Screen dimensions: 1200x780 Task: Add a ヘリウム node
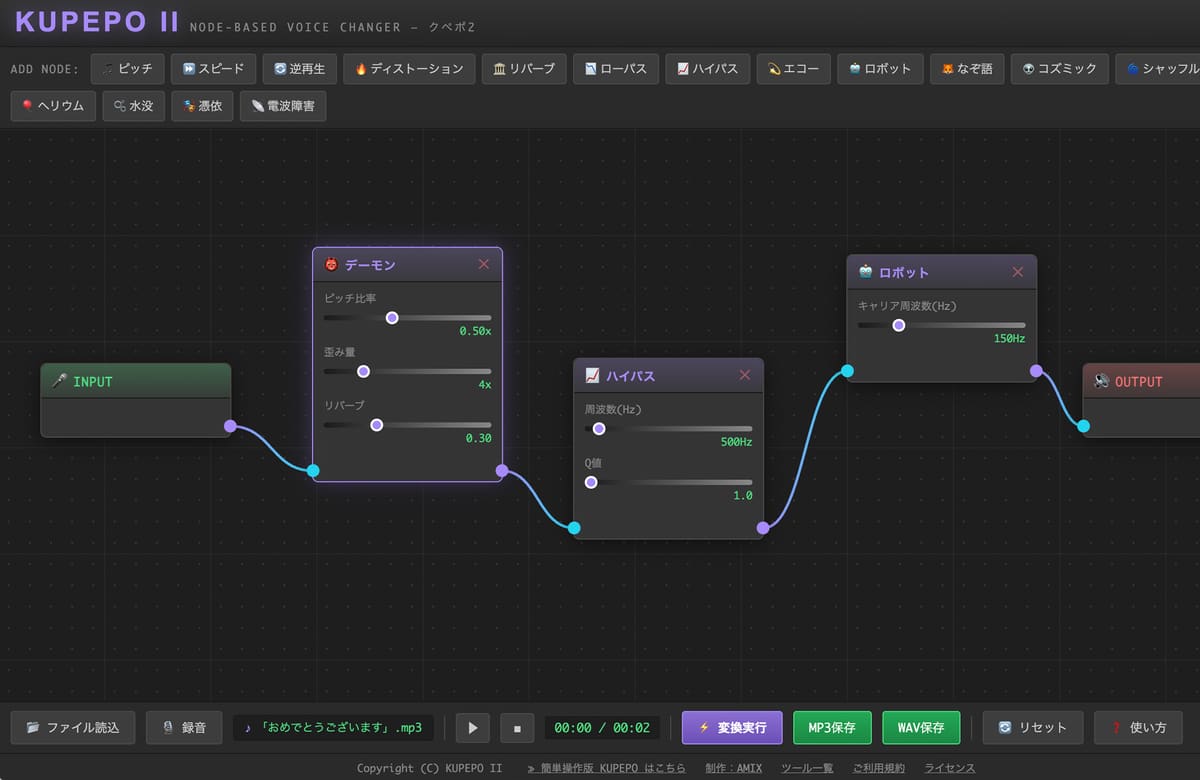click(x=53, y=105)
